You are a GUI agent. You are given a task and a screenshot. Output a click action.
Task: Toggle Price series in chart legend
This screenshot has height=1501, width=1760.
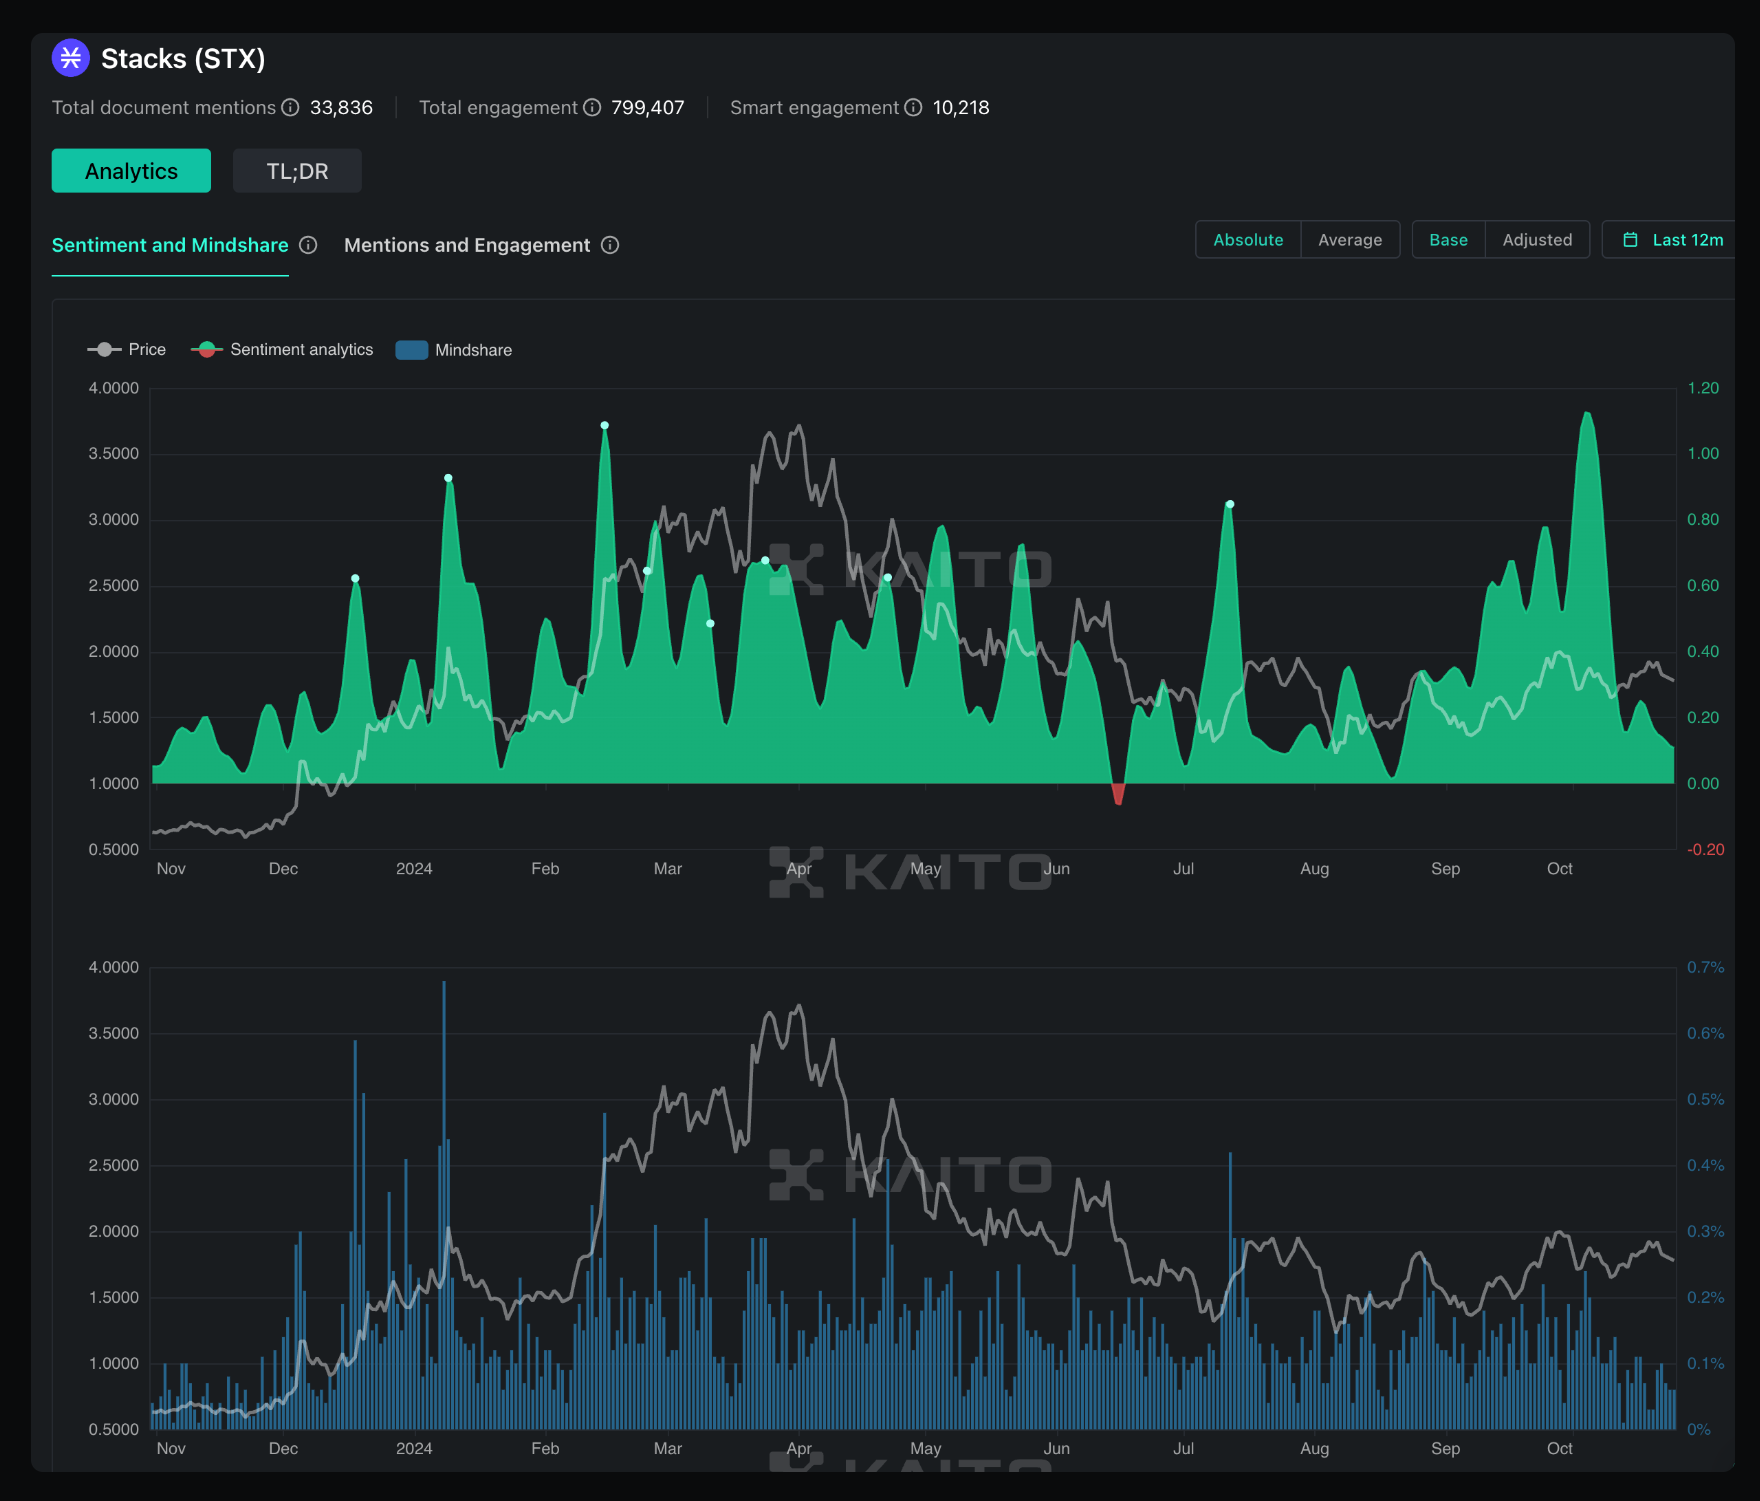[x=127, y=349]
